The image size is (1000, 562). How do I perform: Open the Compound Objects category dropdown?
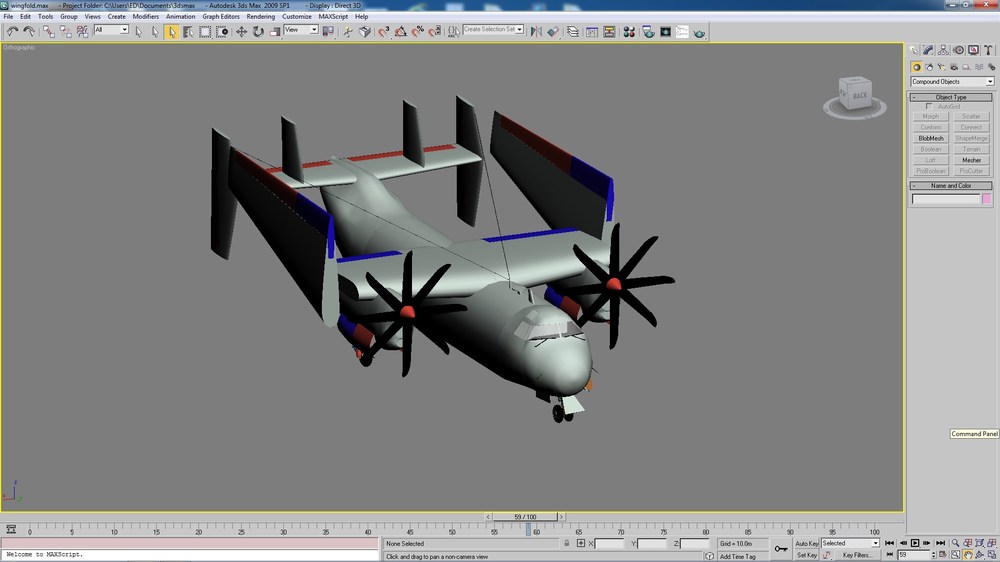[x=952, y=82]
